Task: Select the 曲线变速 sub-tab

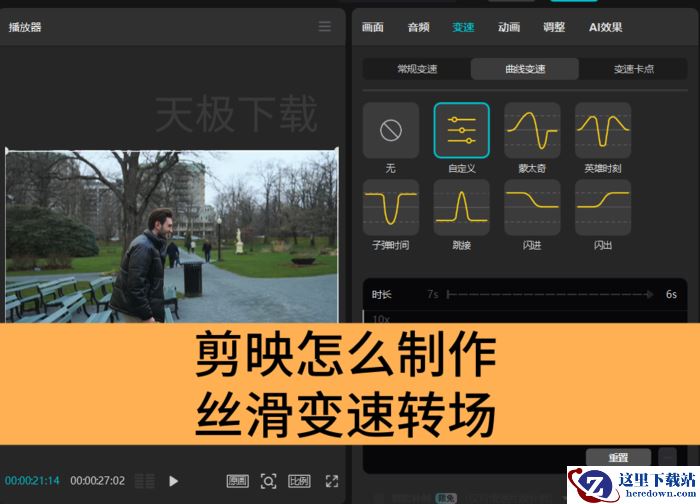Action: coord(525,69)
